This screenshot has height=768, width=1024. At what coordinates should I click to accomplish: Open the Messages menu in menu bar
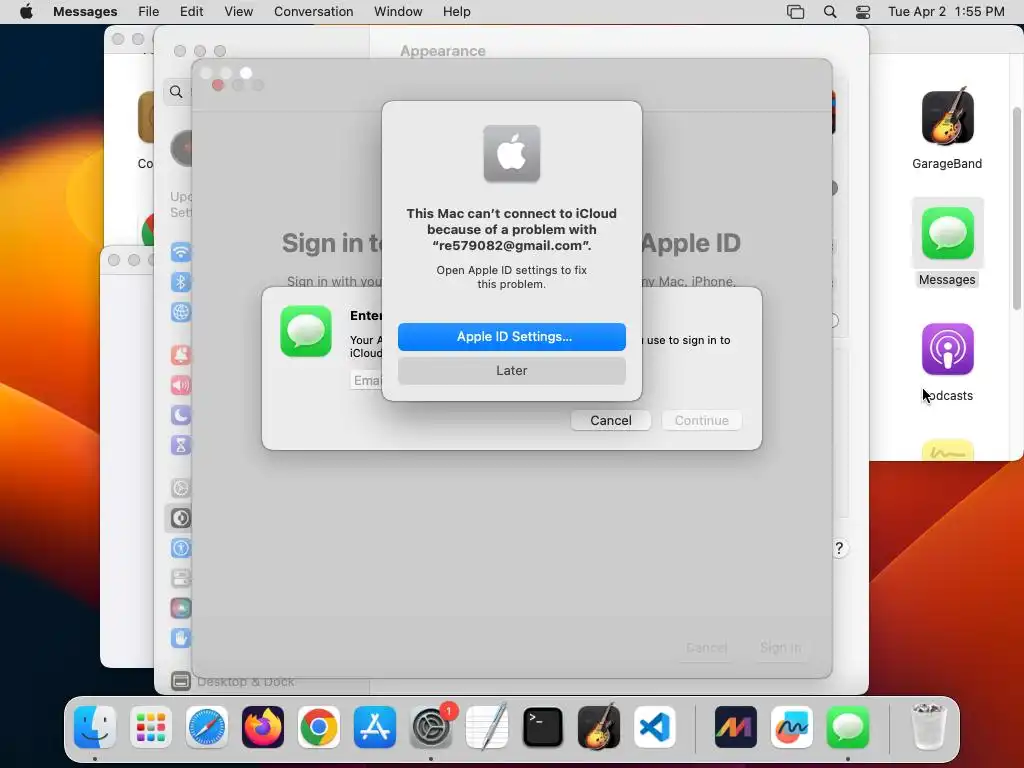click(85, 12)
